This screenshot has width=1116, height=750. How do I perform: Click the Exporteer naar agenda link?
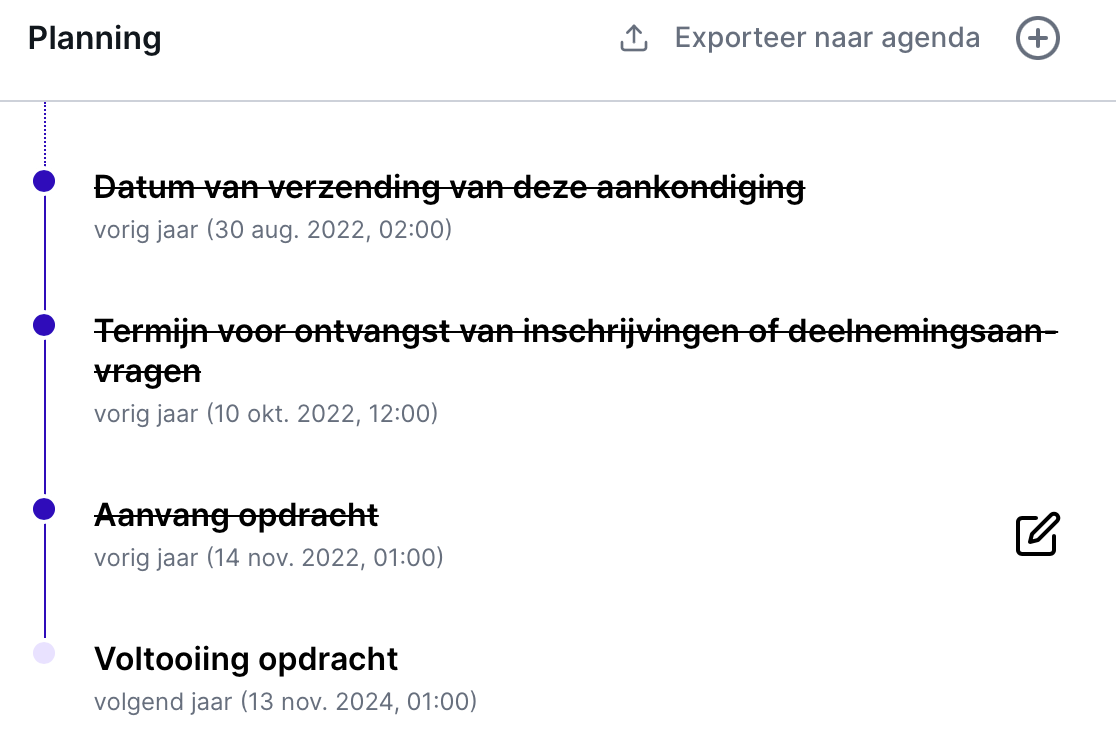coord(827,38)
